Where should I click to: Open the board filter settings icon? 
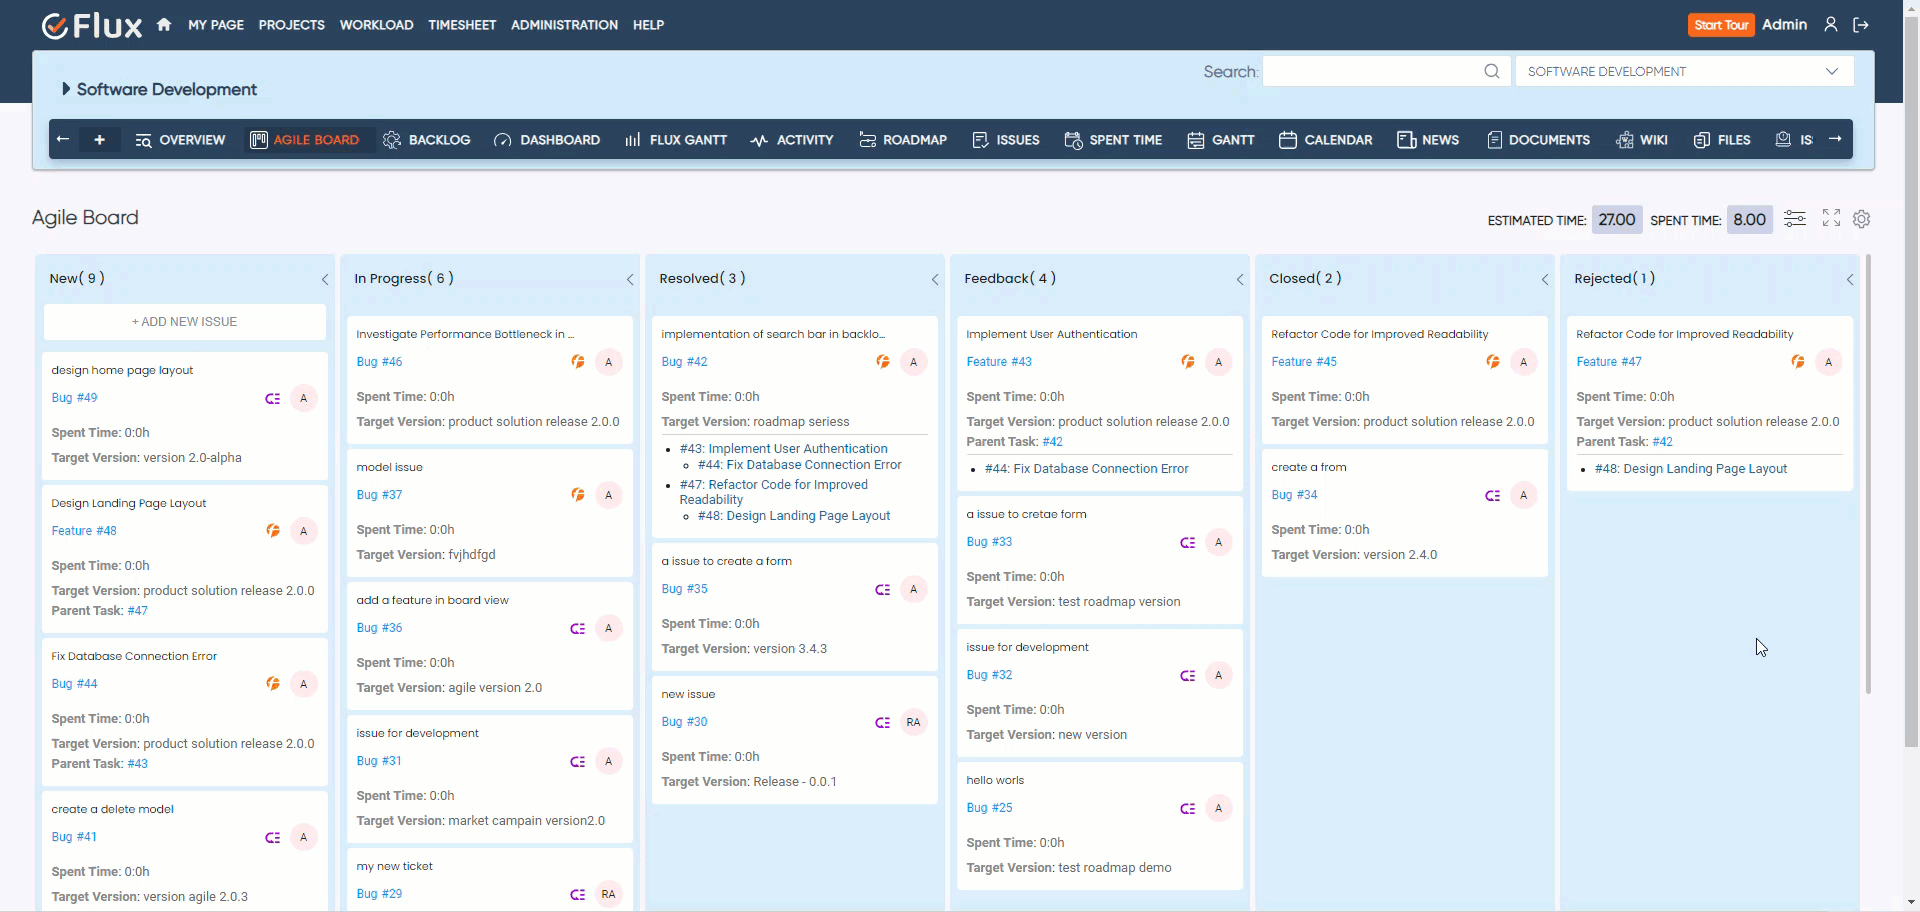coord(1795,219)
